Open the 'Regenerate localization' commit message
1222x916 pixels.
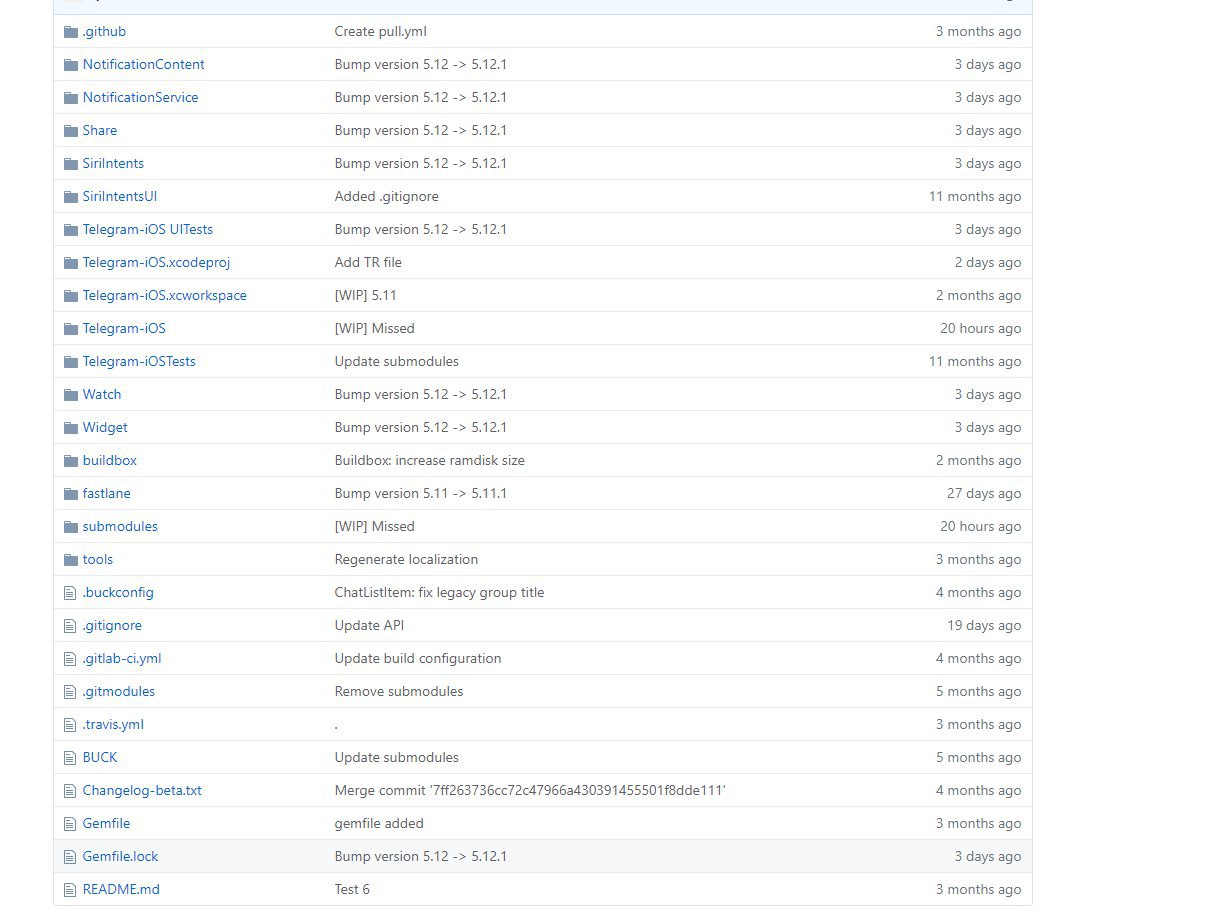pos(406,560)
